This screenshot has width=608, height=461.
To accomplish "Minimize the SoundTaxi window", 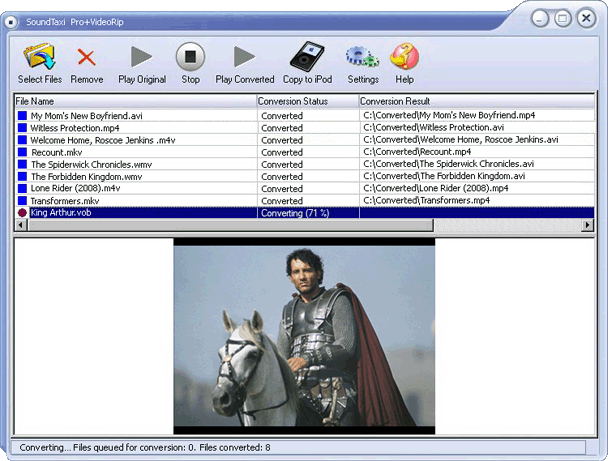I will click(x=539, y=18).
